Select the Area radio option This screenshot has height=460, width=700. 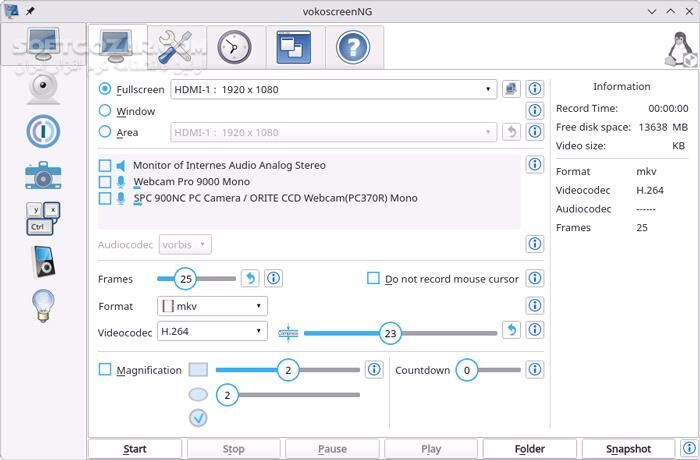[104, 132]
